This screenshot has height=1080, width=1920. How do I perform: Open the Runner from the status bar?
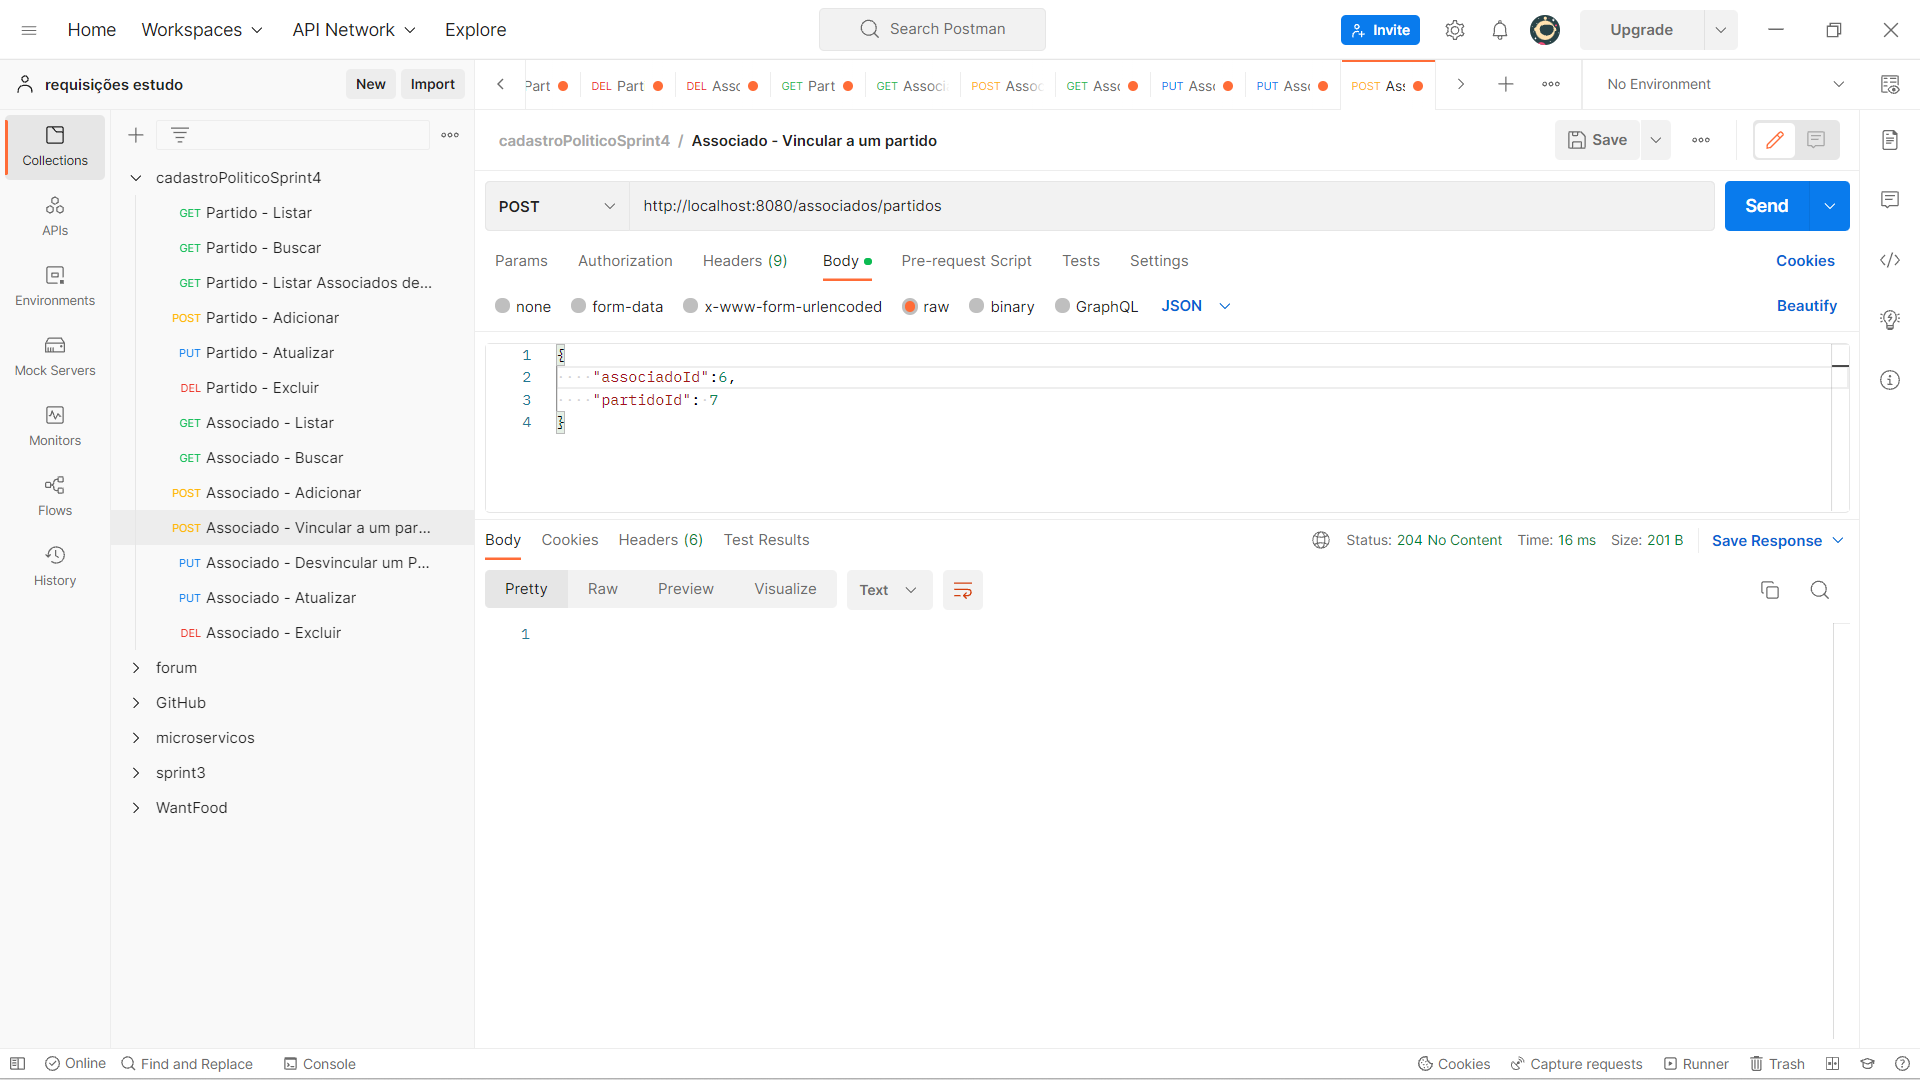[x=1697, y=1063]
